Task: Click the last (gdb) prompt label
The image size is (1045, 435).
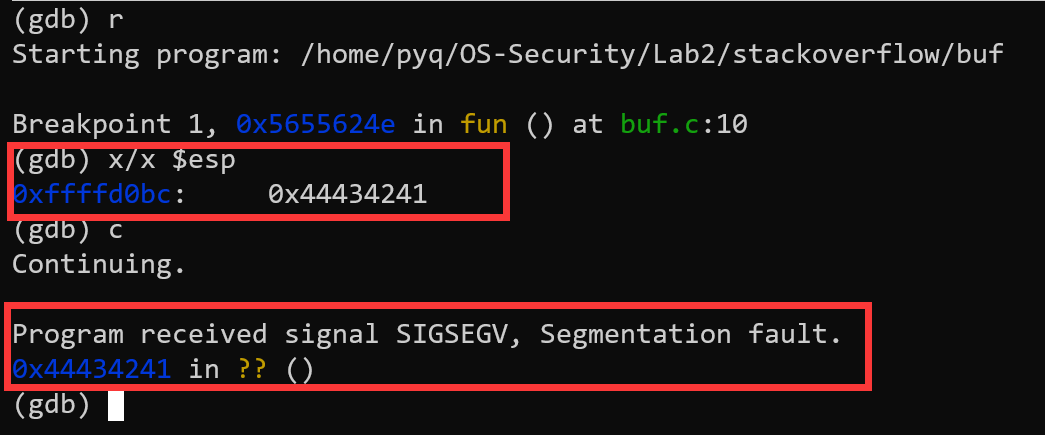Action: click(x=51, y=405)
